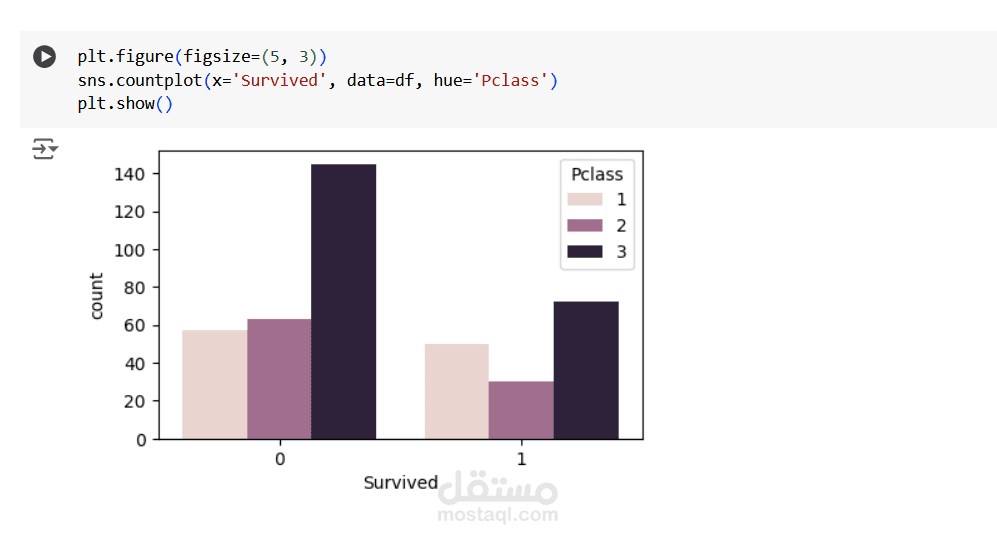Click the mostaql.com watermark text

497,516
